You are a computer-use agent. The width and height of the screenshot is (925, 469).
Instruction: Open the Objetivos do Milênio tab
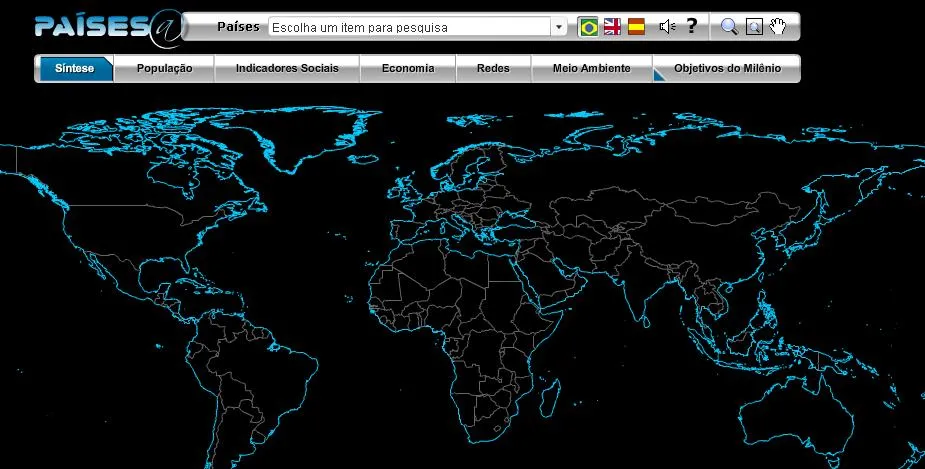(727, 69)
